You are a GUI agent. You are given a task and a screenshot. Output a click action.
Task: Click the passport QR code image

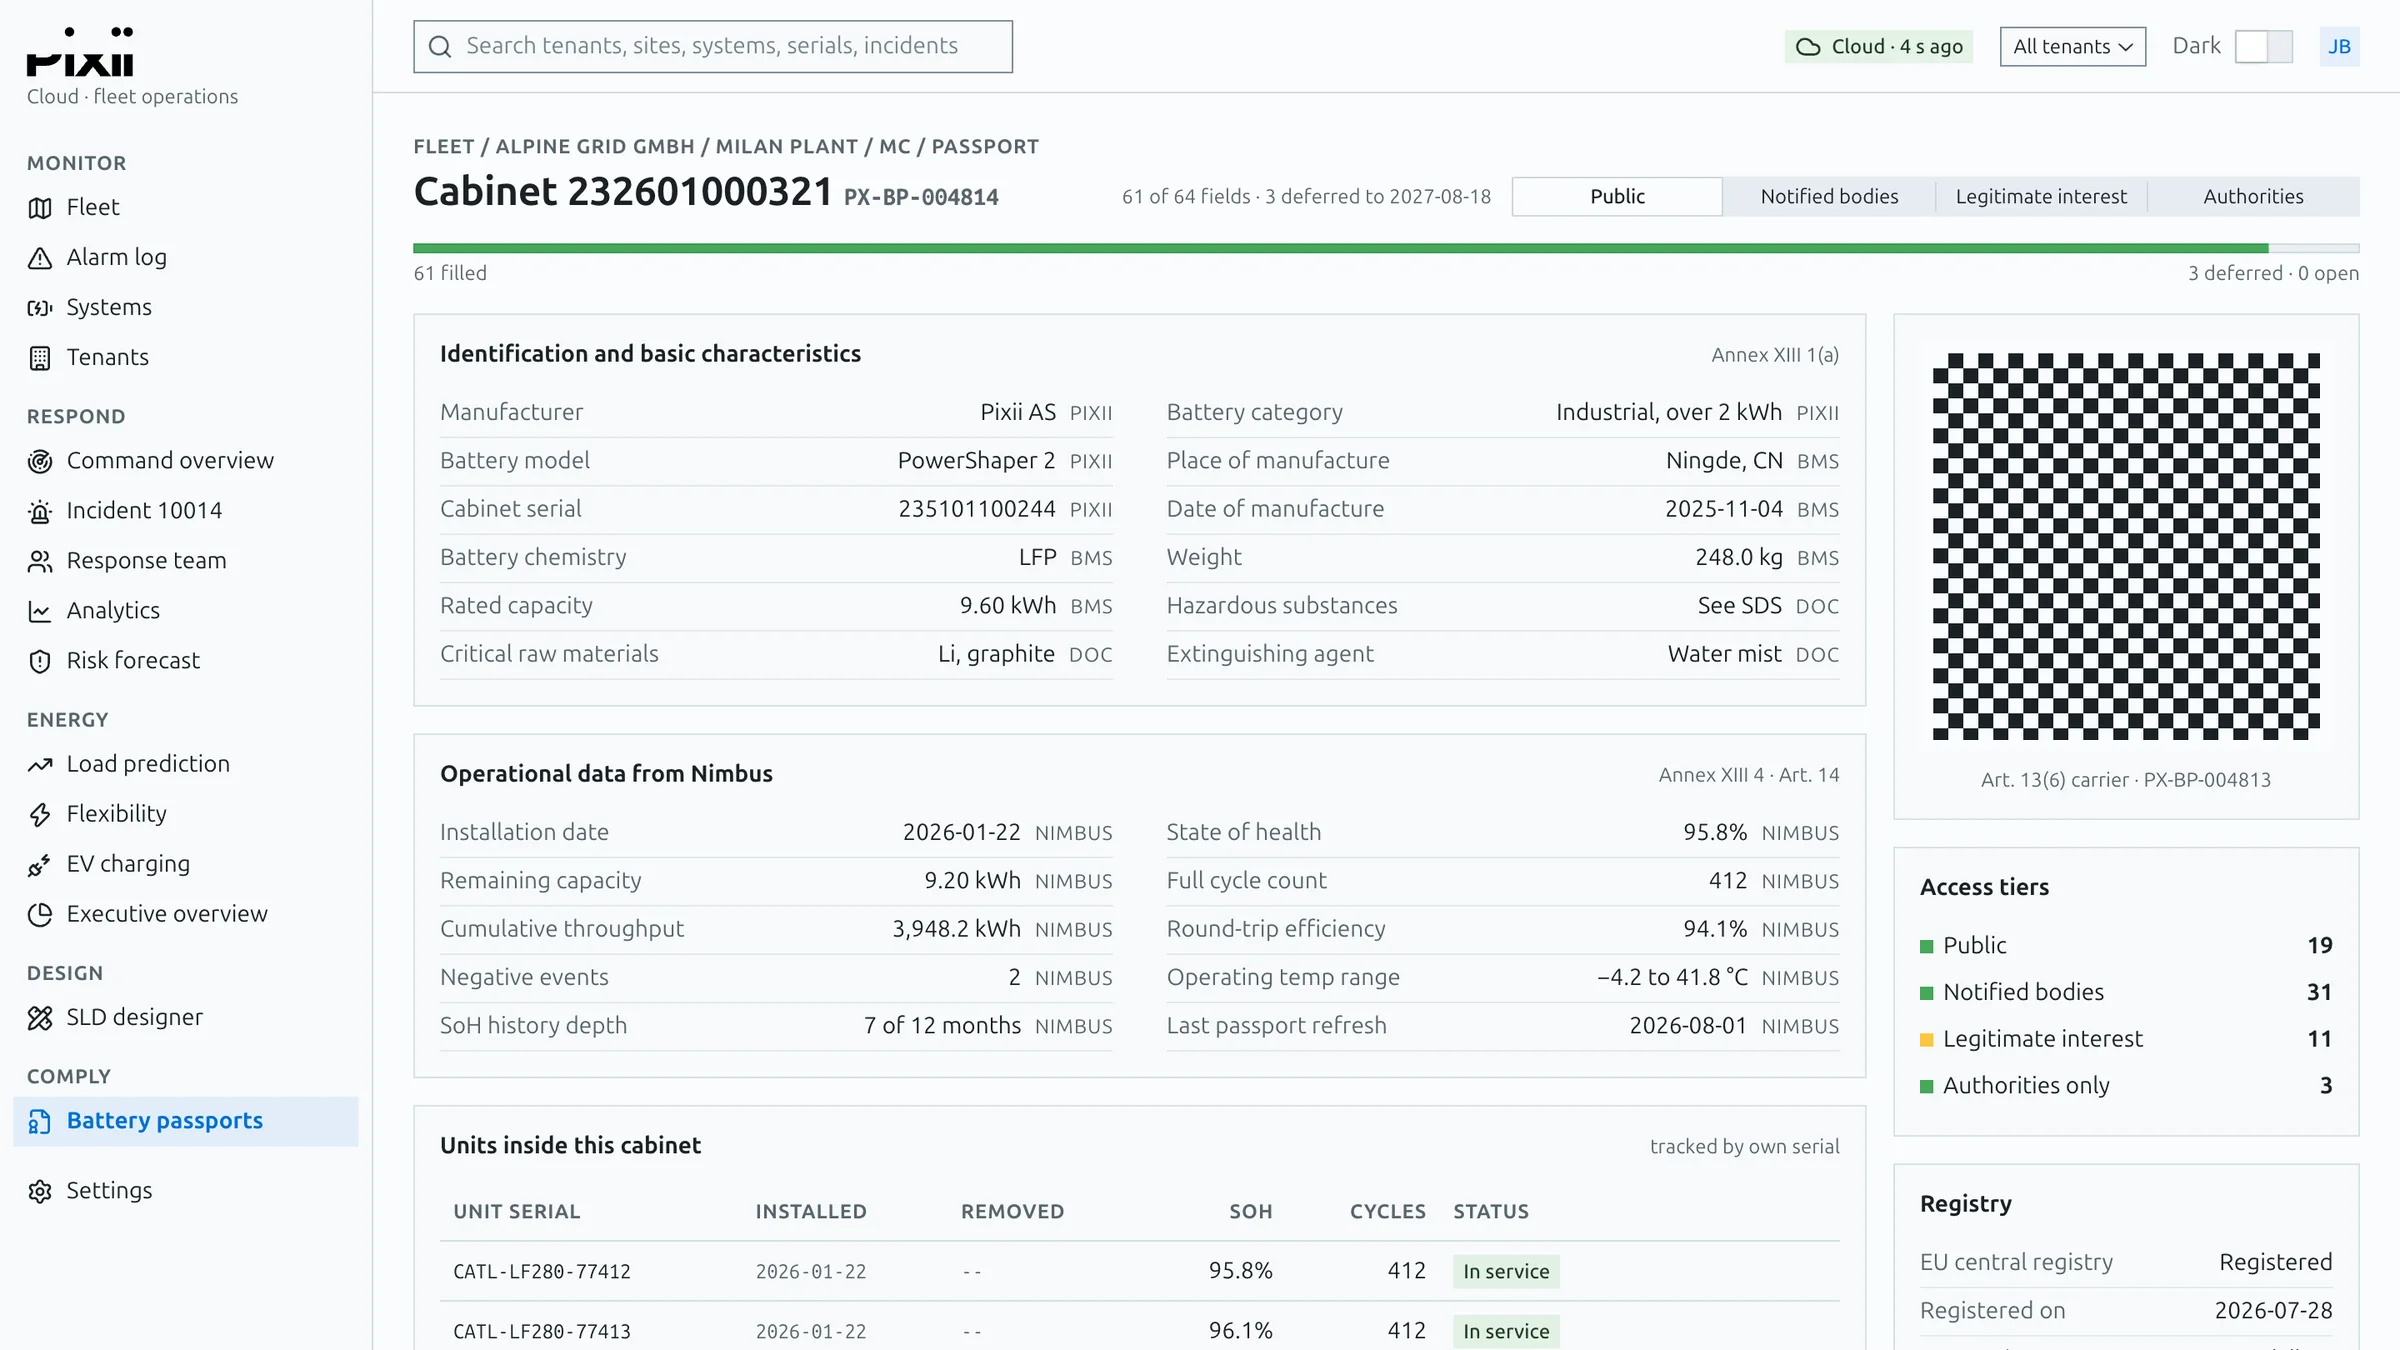[x=2126, y=546]
